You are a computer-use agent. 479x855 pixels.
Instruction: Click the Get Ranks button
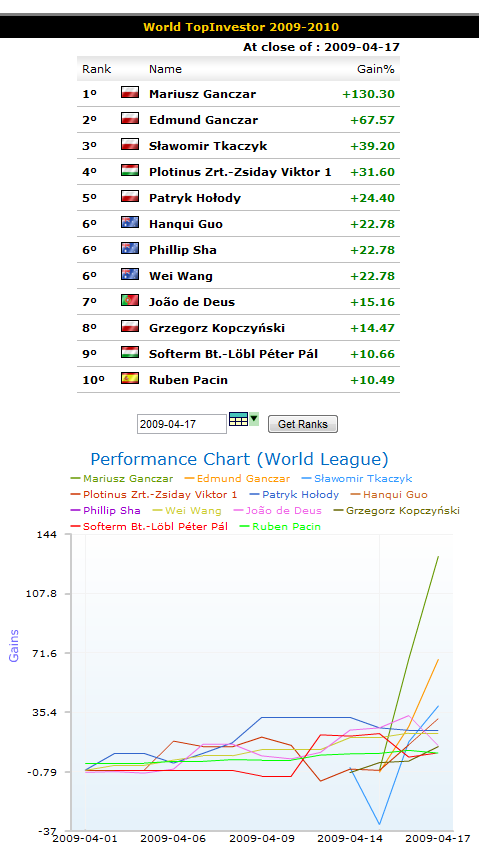coord(303,424)
